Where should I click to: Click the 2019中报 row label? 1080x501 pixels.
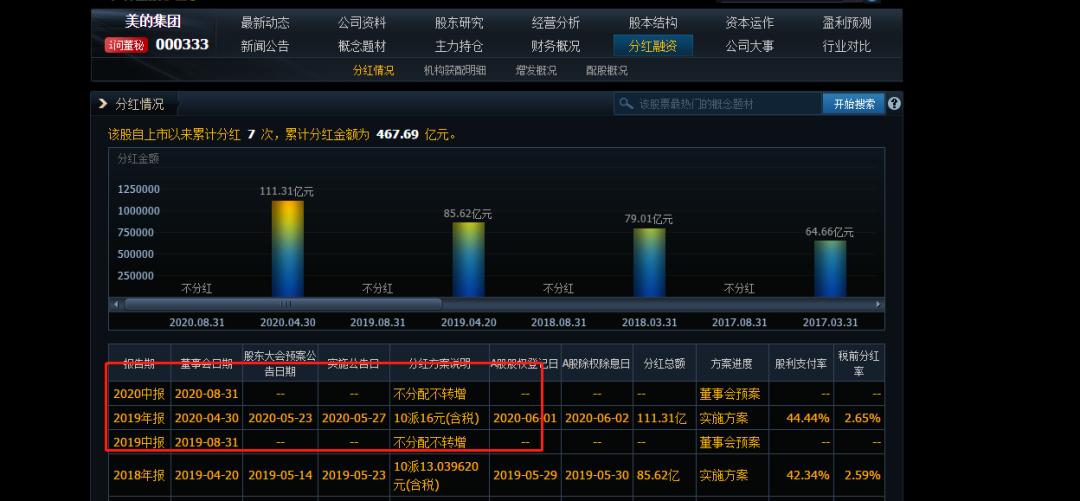[139, 442]
